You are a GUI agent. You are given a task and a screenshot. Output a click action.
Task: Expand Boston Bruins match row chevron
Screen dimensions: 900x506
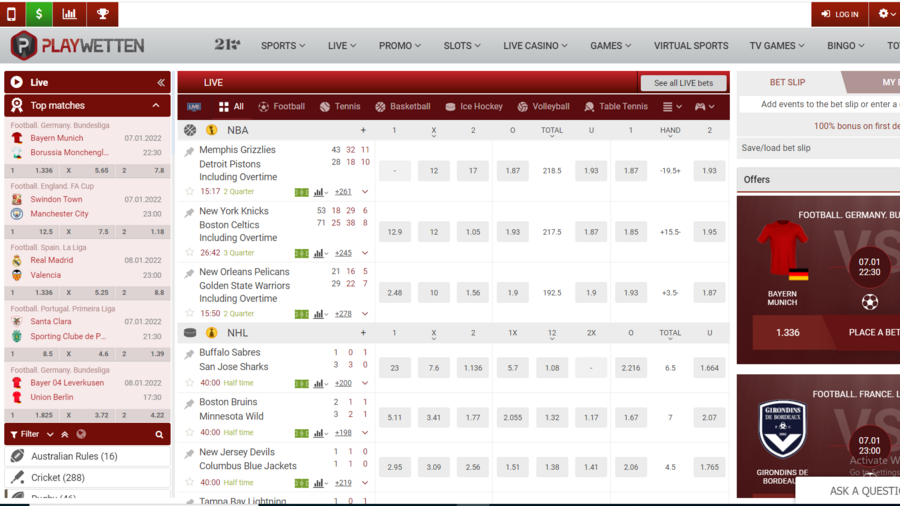click(x=365, y=433)
